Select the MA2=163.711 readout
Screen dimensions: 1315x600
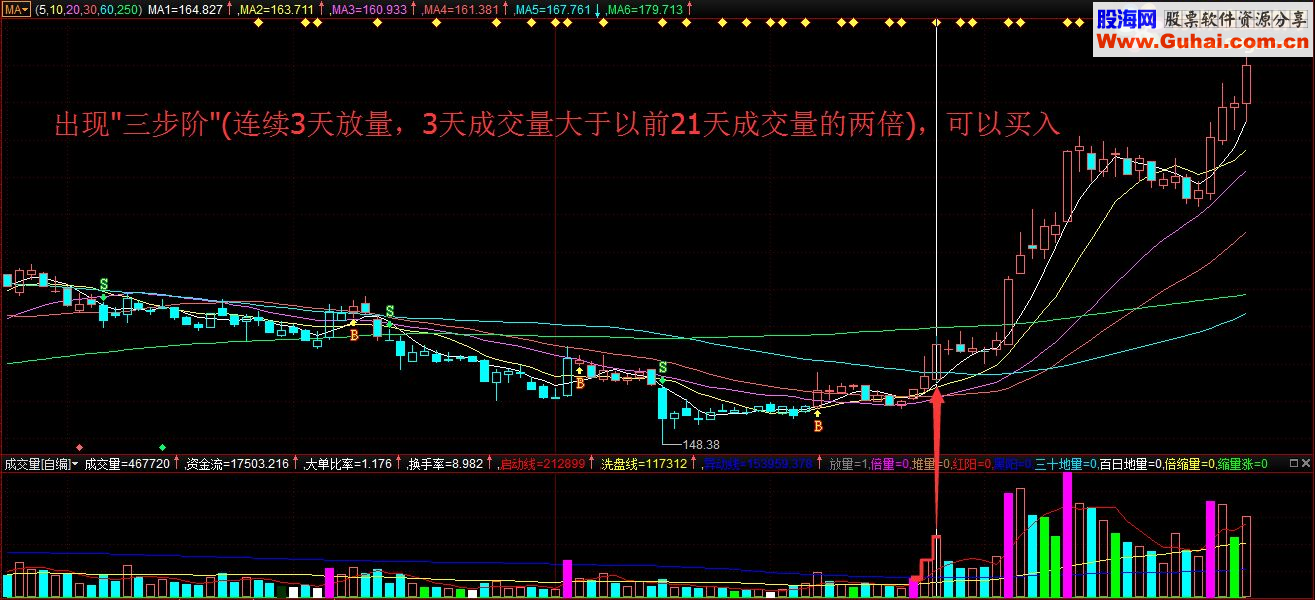[277, 9]
